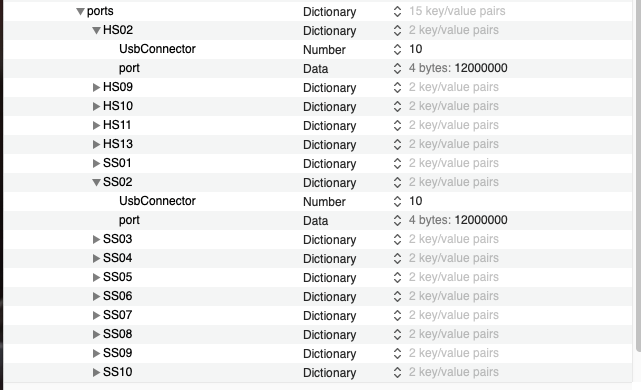641x390 pixels.
Task: Expand the SS08 entry
Action: point(96,334)
